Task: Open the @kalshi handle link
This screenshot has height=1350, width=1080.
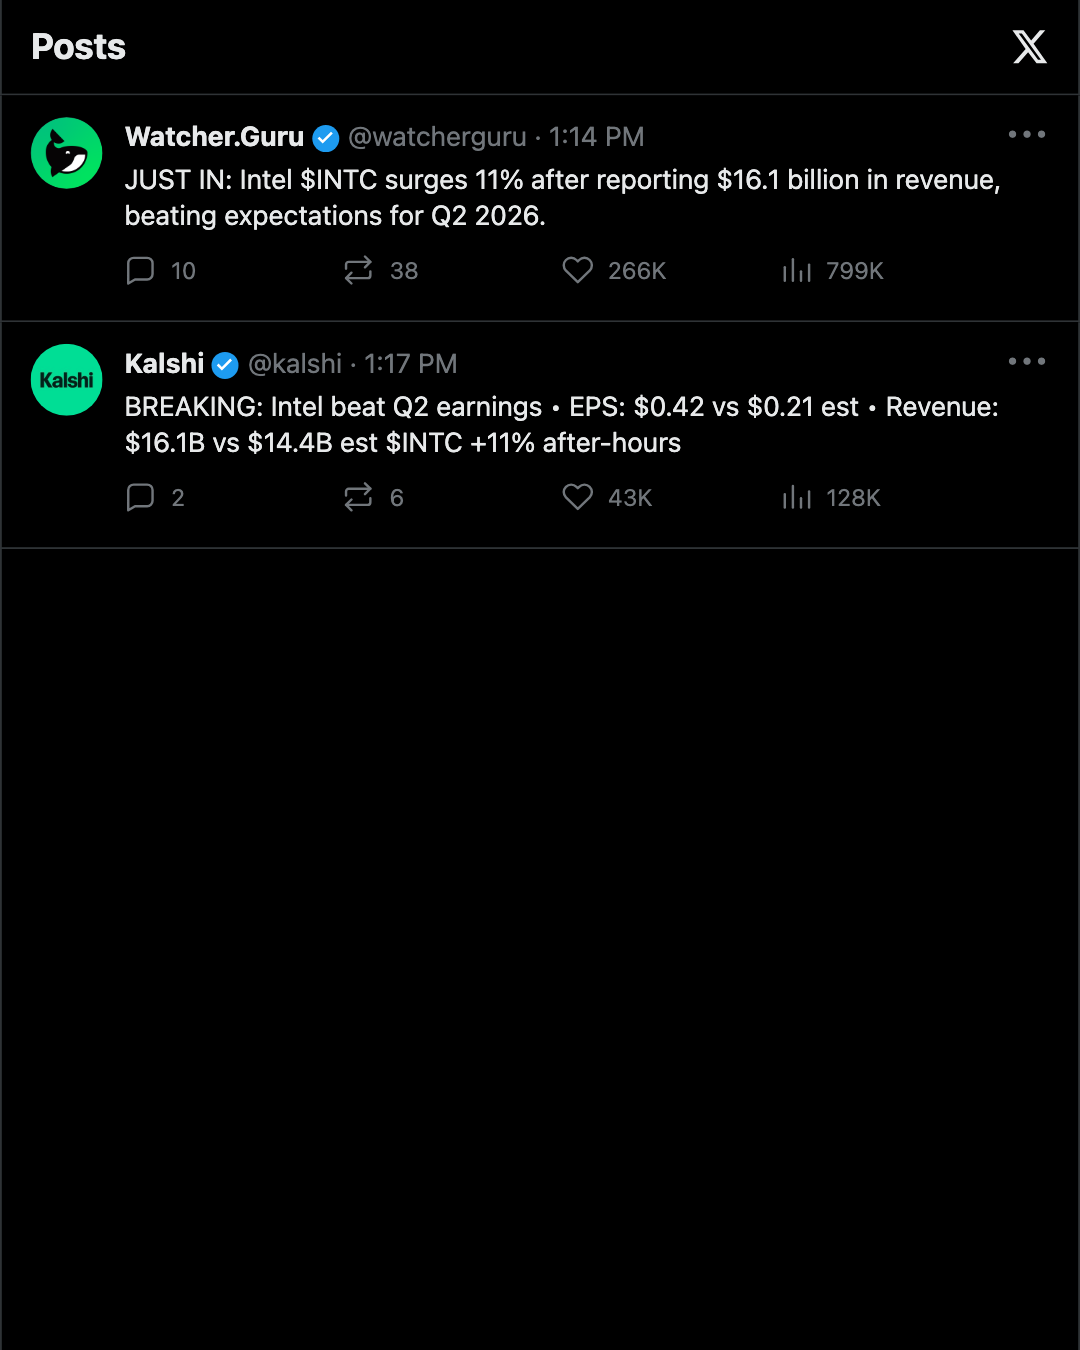Action: click(x=295, y=364)
